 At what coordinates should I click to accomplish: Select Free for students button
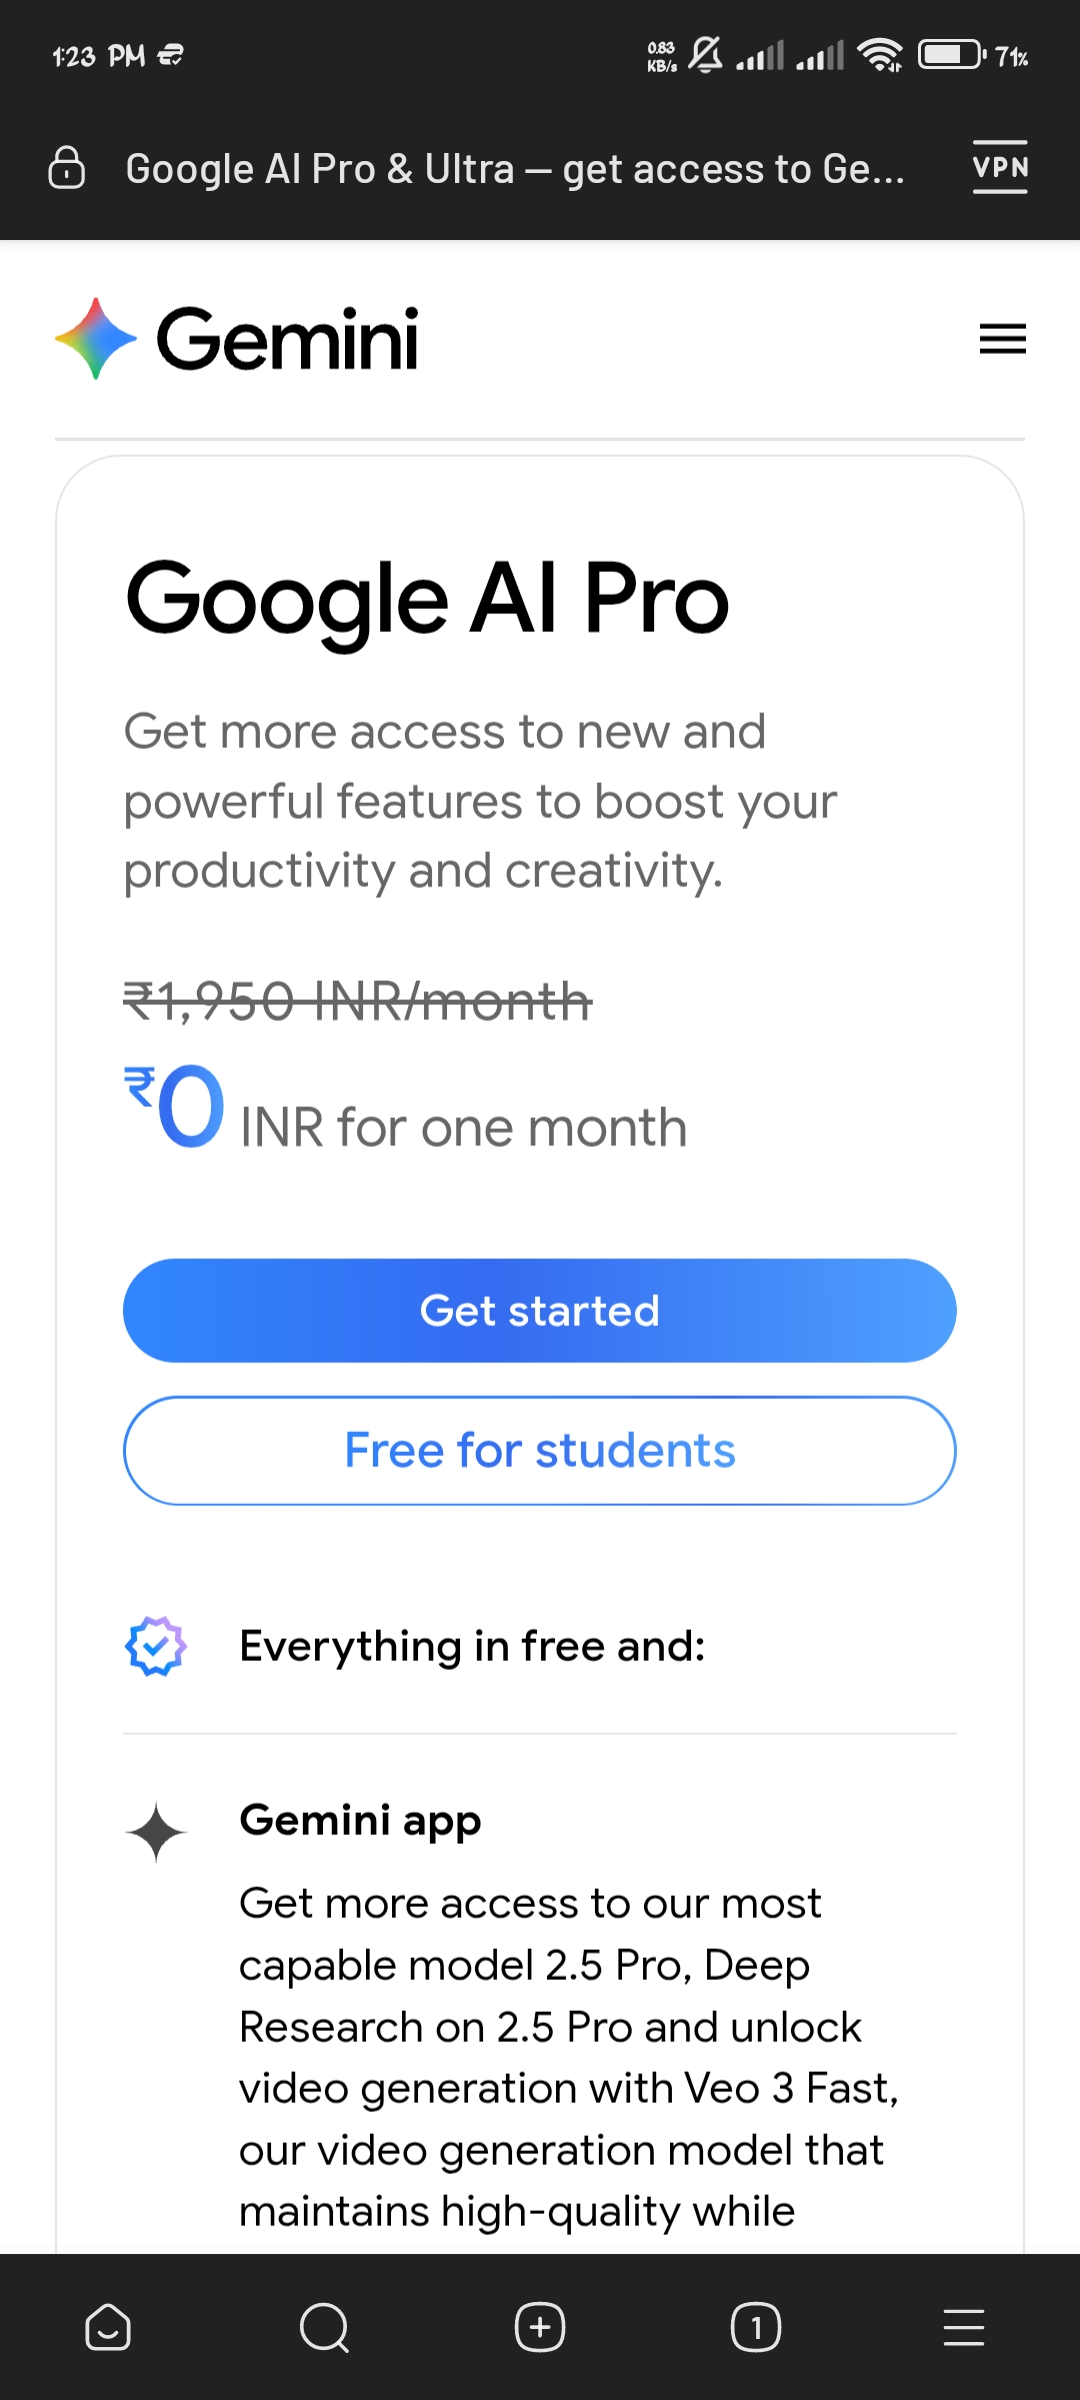tap(540, 1451)
